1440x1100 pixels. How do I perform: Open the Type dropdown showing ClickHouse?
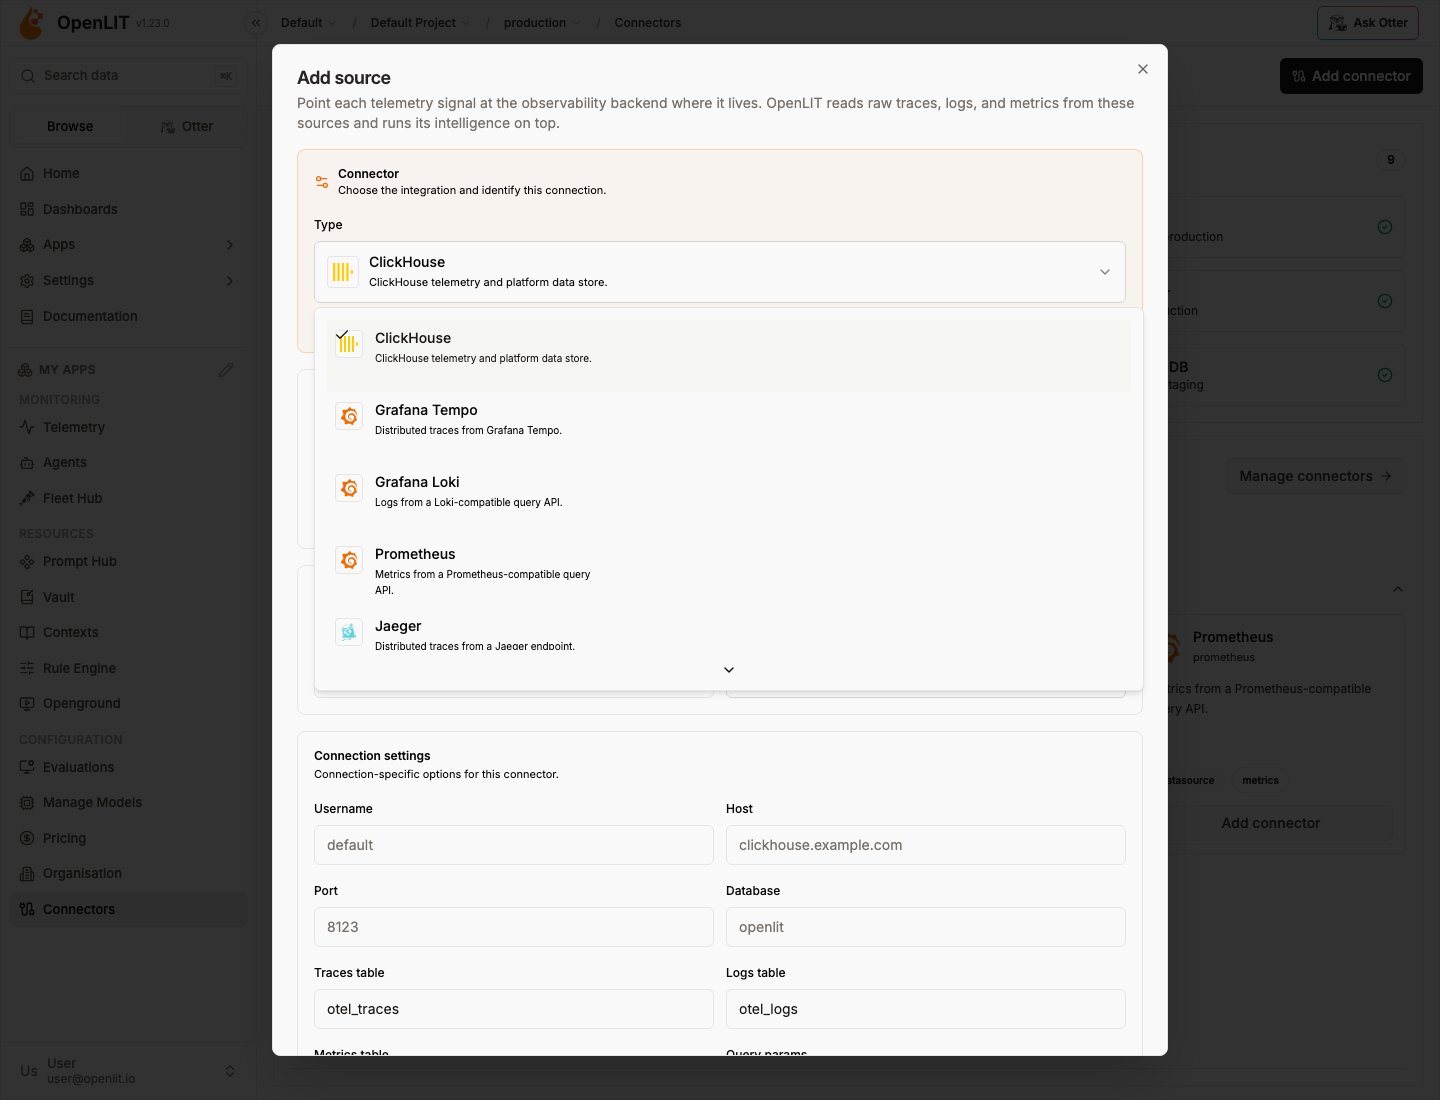click(720, 272)
